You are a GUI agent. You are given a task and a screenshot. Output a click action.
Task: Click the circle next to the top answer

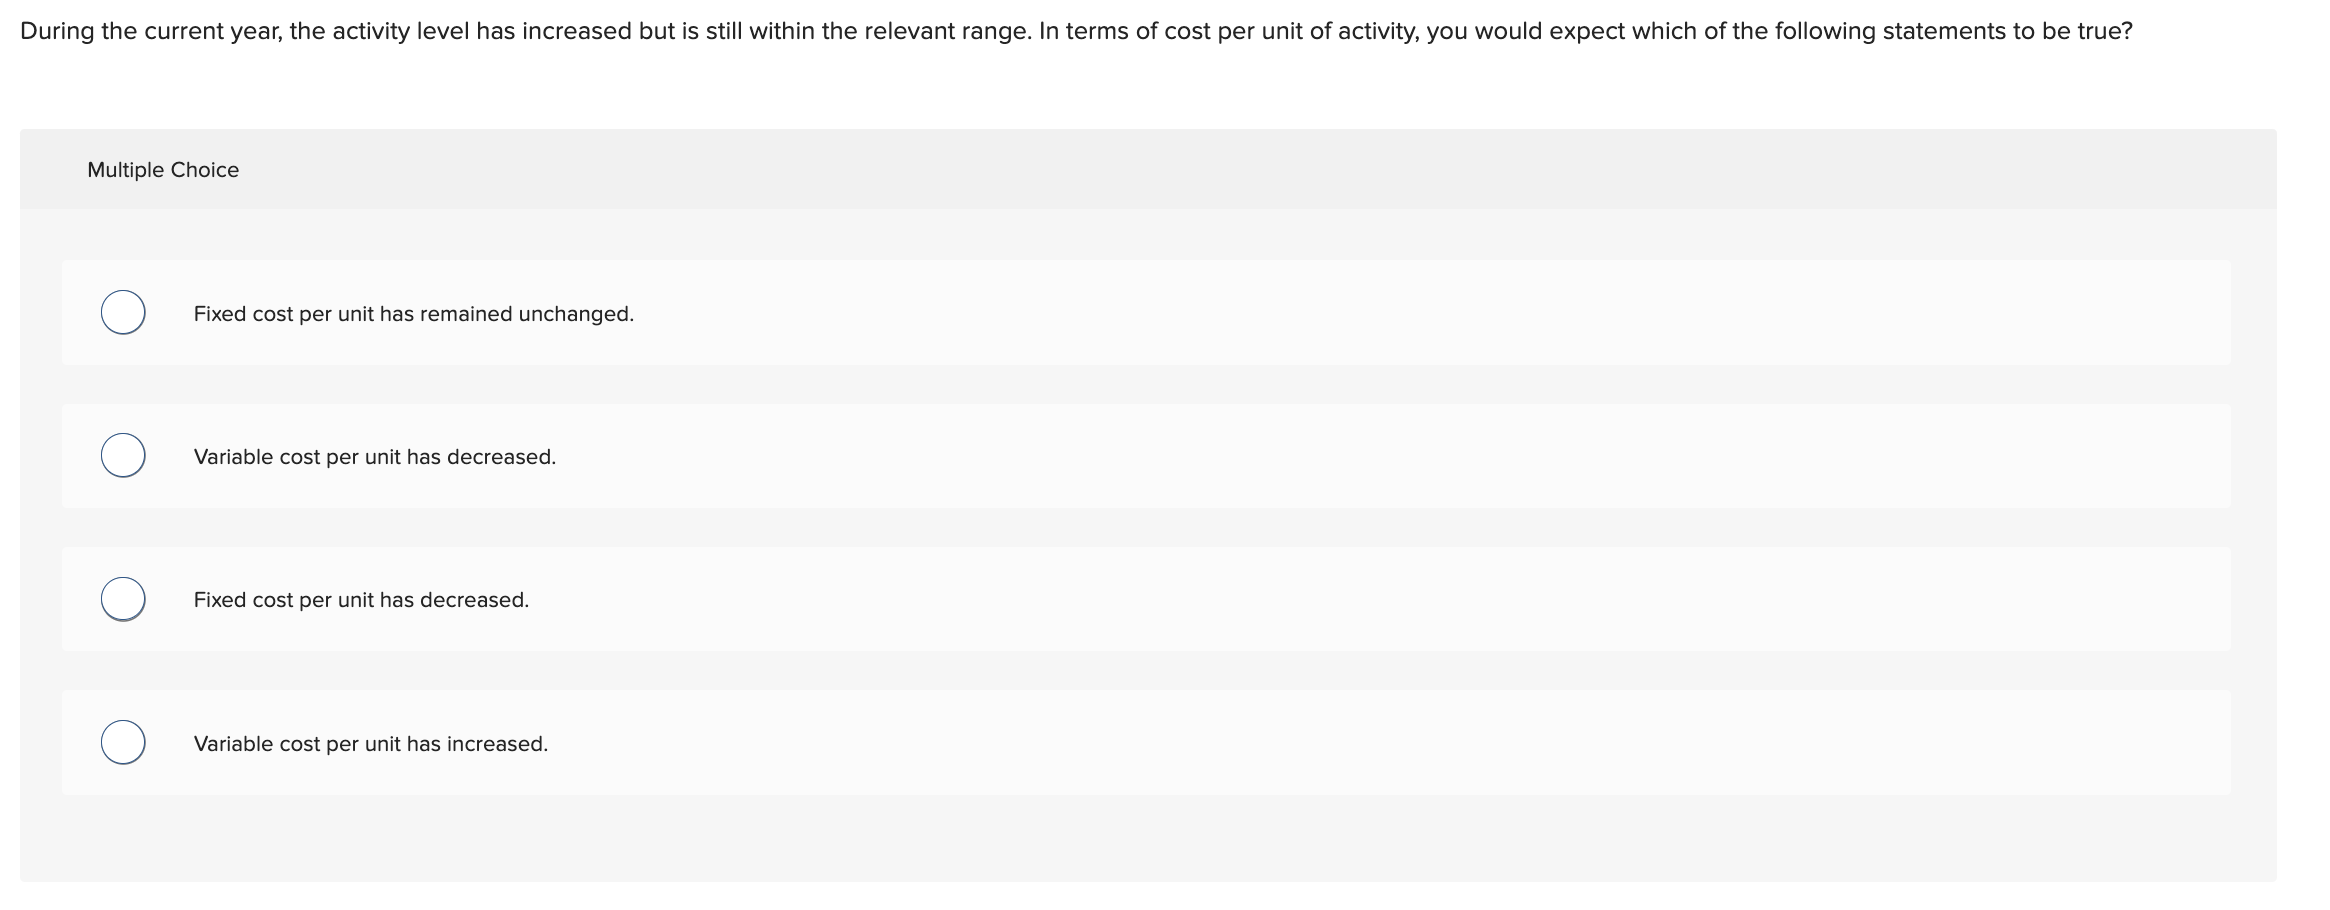pyautogui.click(x=122, y=312)
